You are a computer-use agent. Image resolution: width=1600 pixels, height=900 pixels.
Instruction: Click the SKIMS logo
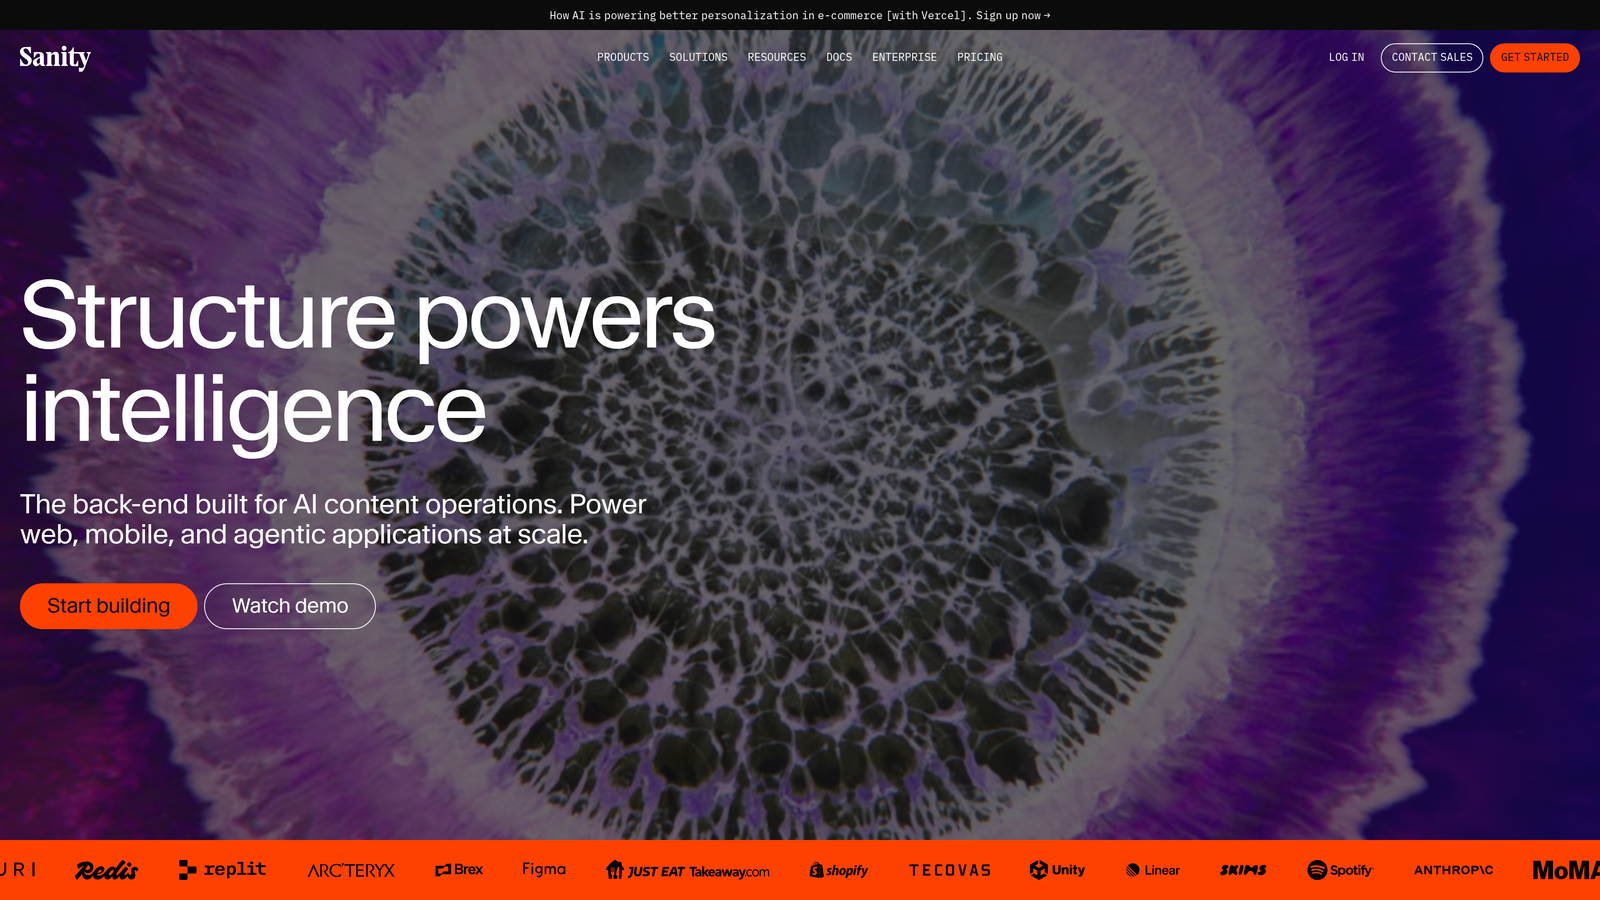click(1243, 870)
